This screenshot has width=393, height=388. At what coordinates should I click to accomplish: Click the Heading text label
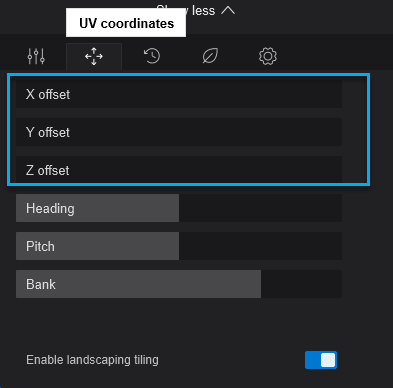[50, 209]
